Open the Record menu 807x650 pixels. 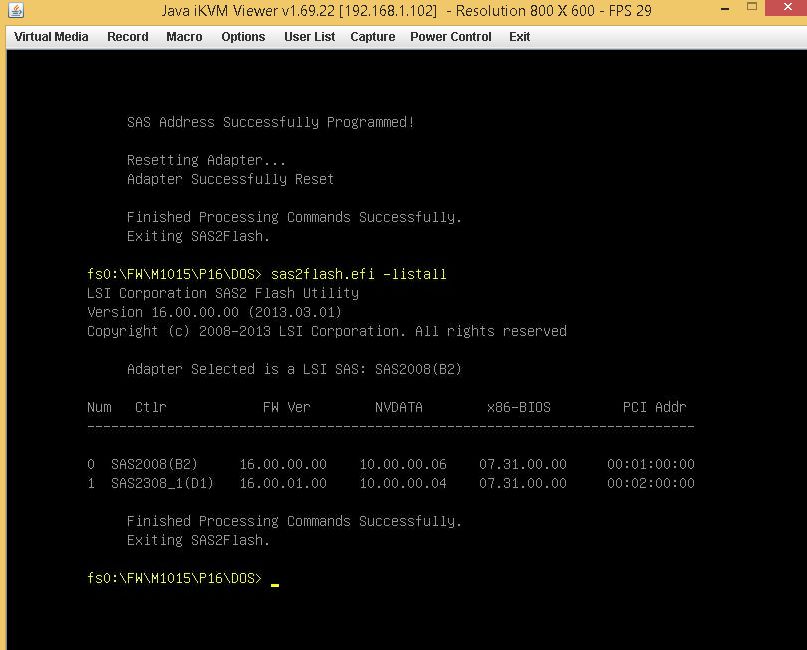pyautogui.click(x=128, y=37)
